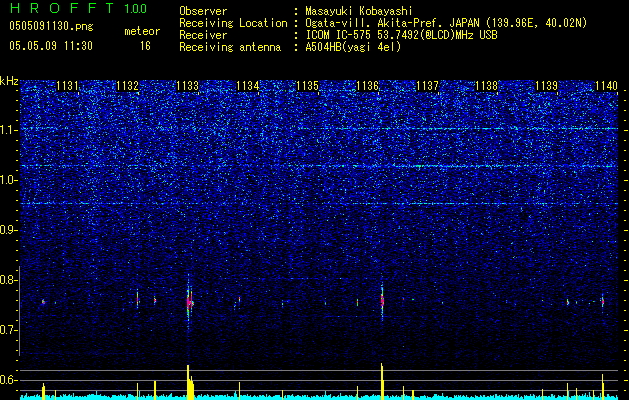This screenshot has height=400, width=629.
Task: Click the 1137 time marker
Action: pyautogui.click(x=427, y=86)
